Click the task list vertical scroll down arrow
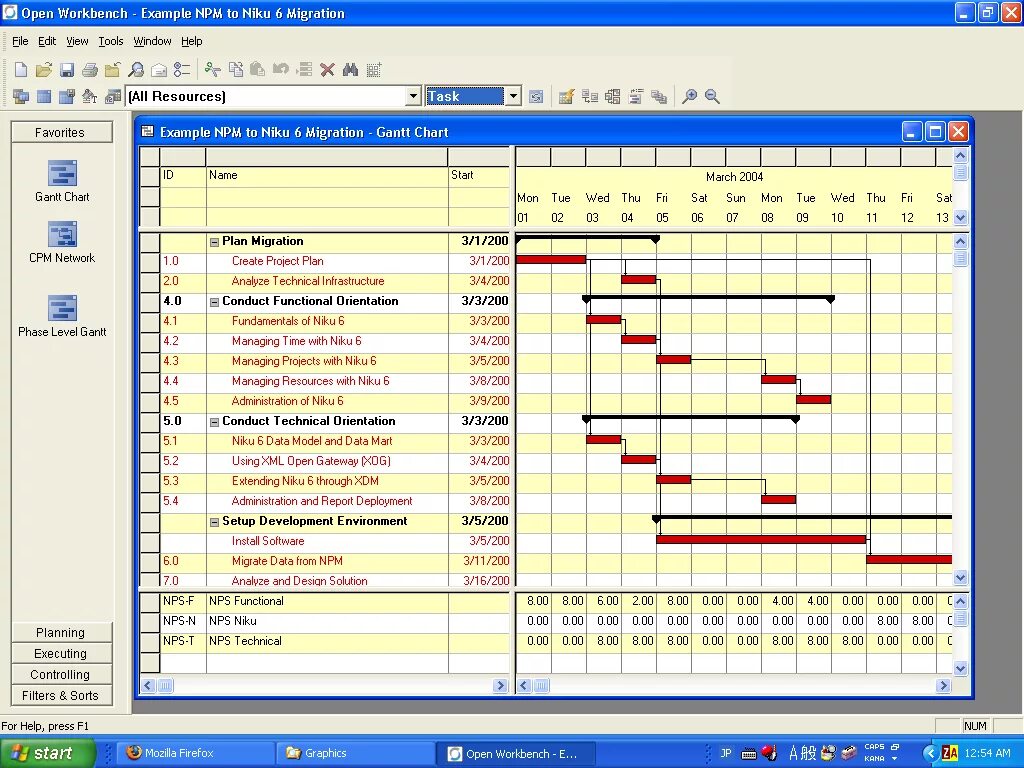 (960, 577)
